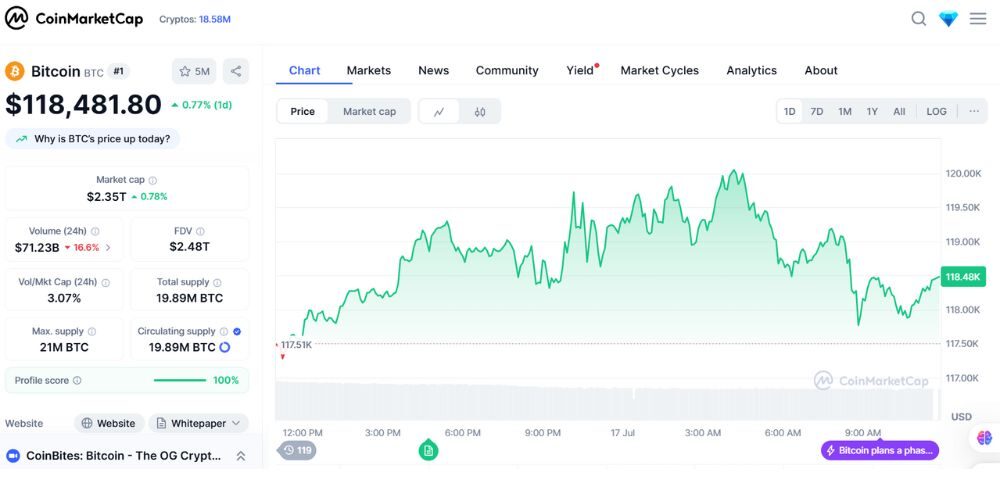
Task: Add Bitcoin to watchlist with star button
Action: (x=194, y=71)
